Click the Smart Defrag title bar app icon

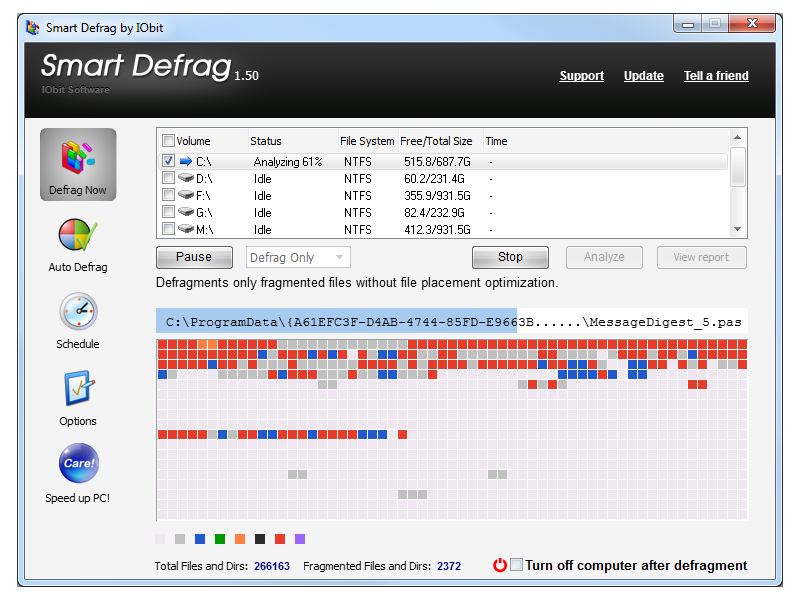coord(33,28)
